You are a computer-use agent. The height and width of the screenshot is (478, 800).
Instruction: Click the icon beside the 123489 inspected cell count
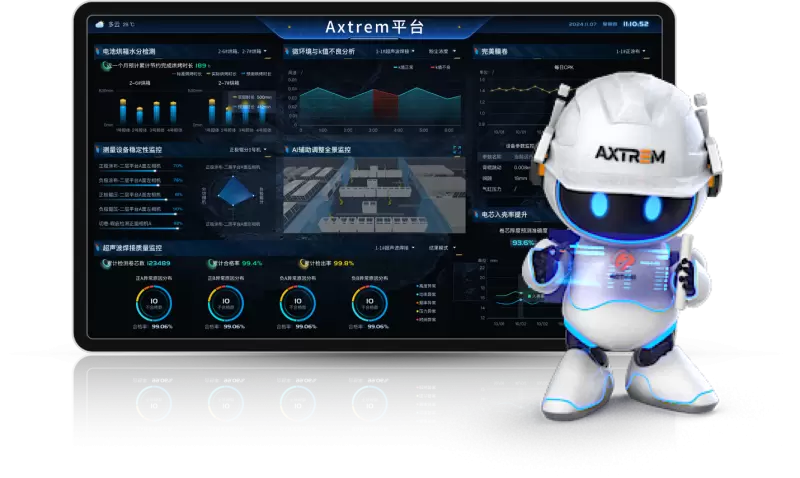pyautogui.click(x=103, y=264)
